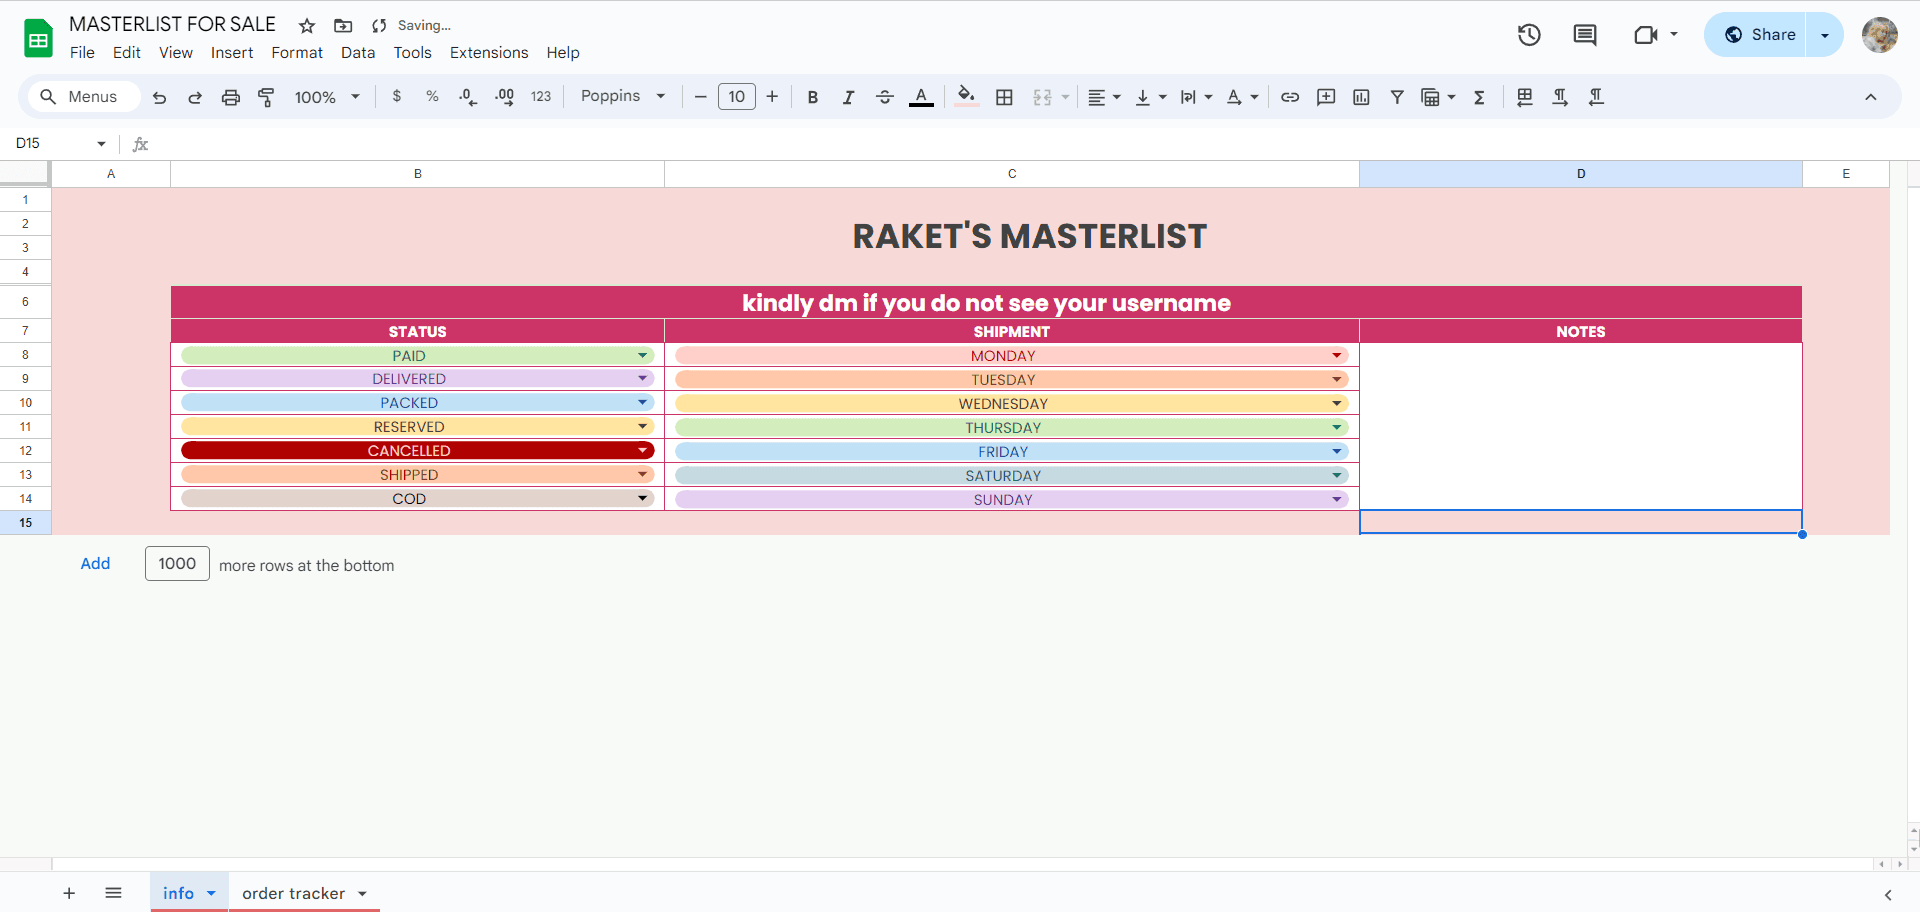Insert a chart from toolbar

tap(1361, 97)
